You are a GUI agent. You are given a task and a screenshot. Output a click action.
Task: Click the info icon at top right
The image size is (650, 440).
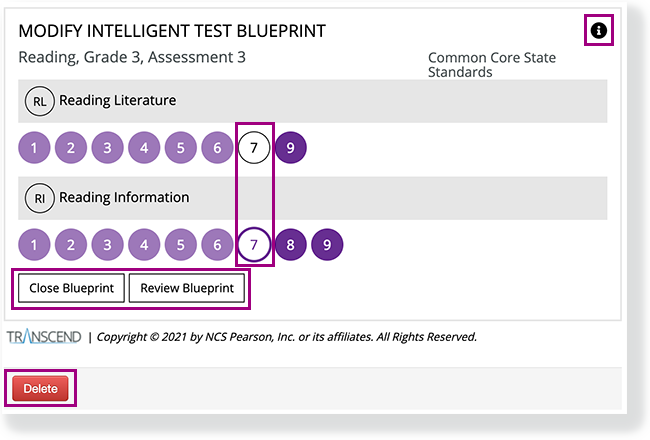click(598, 31)
